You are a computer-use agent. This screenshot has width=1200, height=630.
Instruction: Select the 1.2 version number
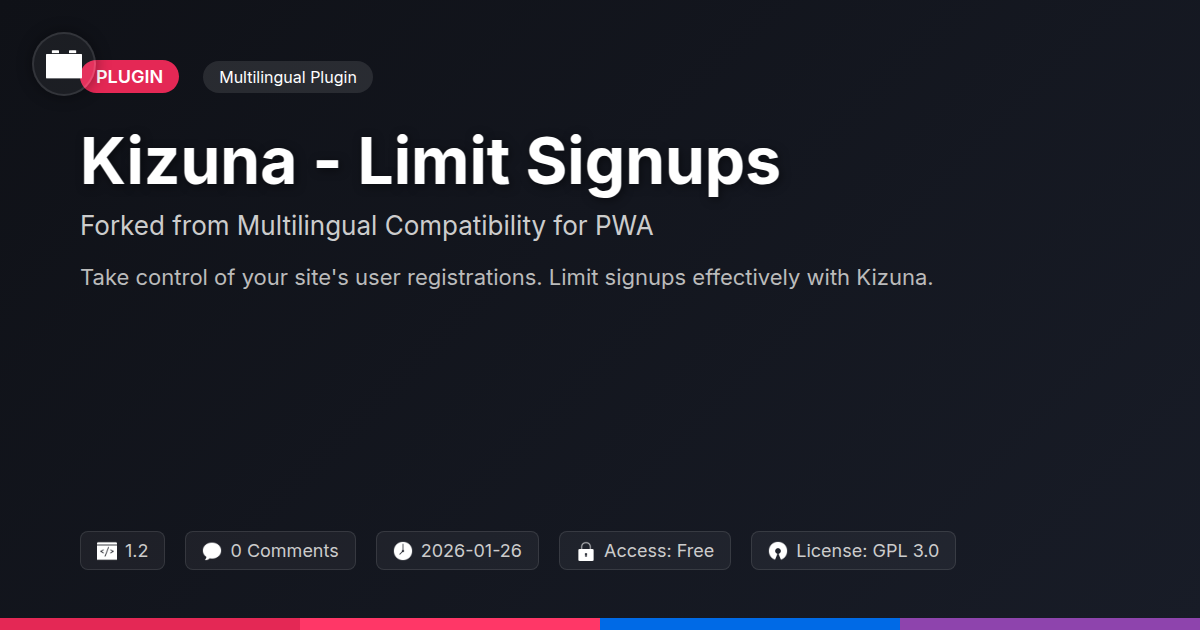137,551
